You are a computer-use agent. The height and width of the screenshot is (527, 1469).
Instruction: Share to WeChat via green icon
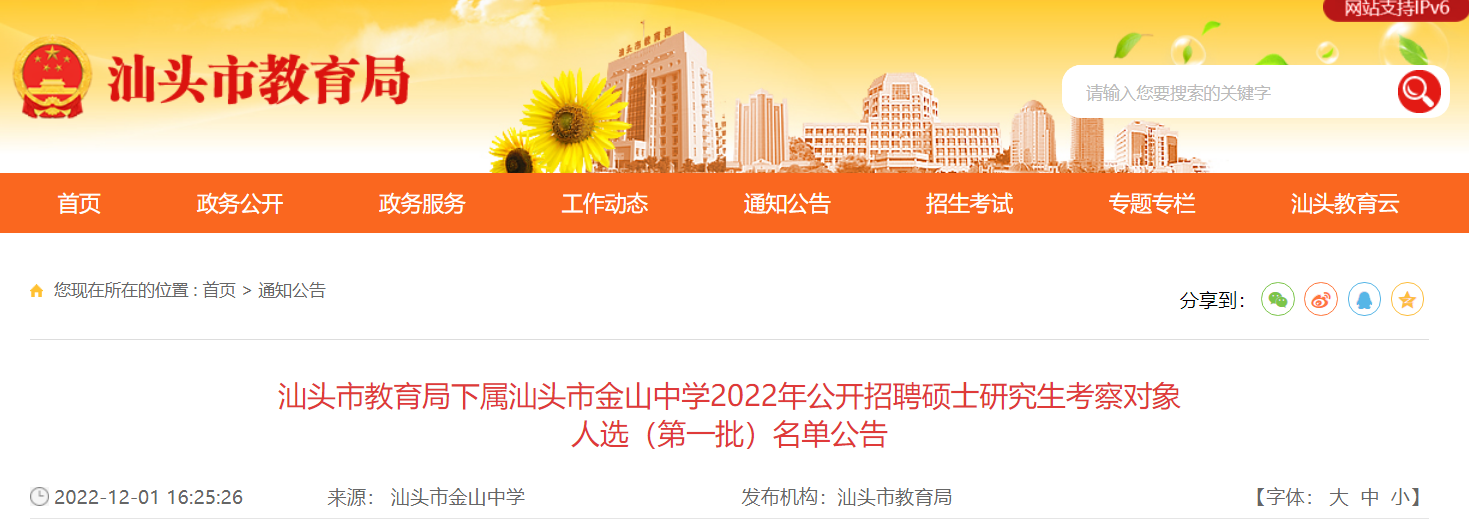tap(1277, 299)
